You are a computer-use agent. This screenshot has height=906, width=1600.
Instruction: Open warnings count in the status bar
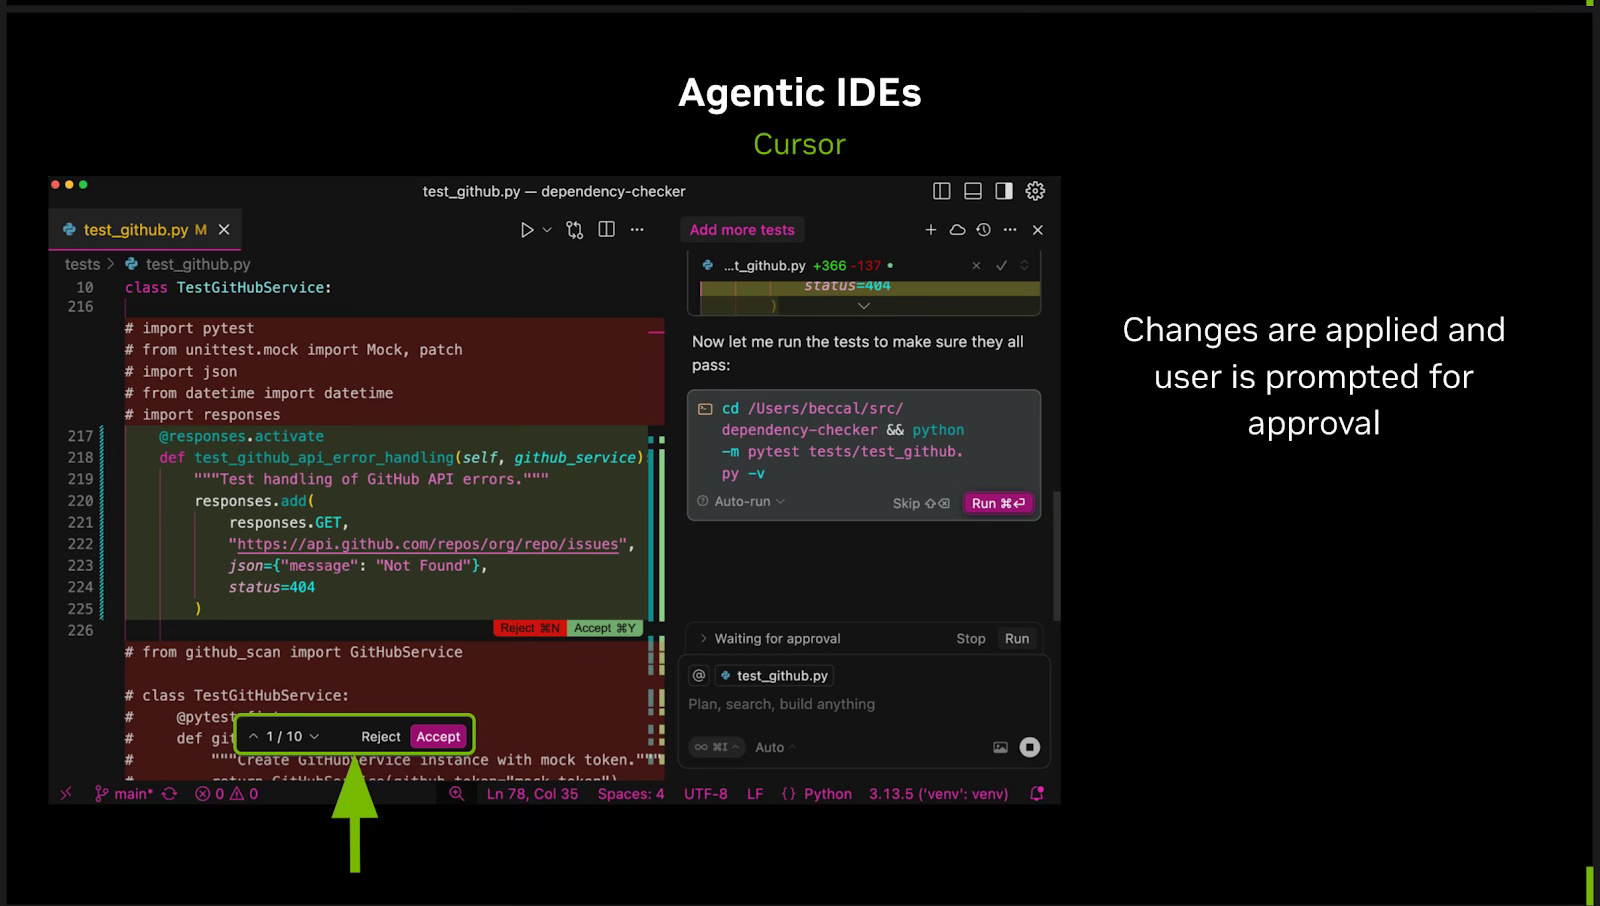(x=244, y=794)
